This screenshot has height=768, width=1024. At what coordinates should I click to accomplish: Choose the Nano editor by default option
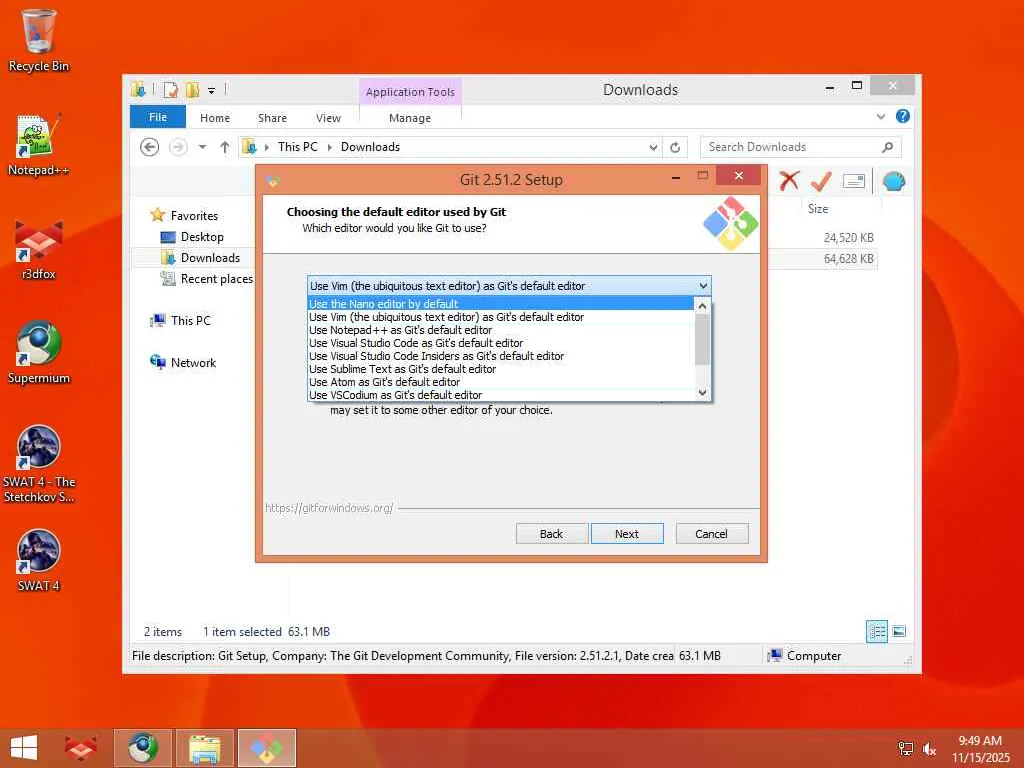pyautogui.click(x=501, y=304)
